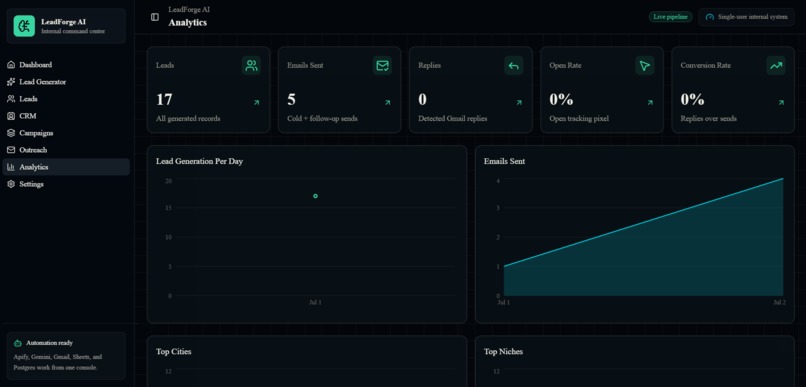This screenshot has width=806, height=387.
Task: Click the 'Internal command center' subtitle
Action: (73, 31)
